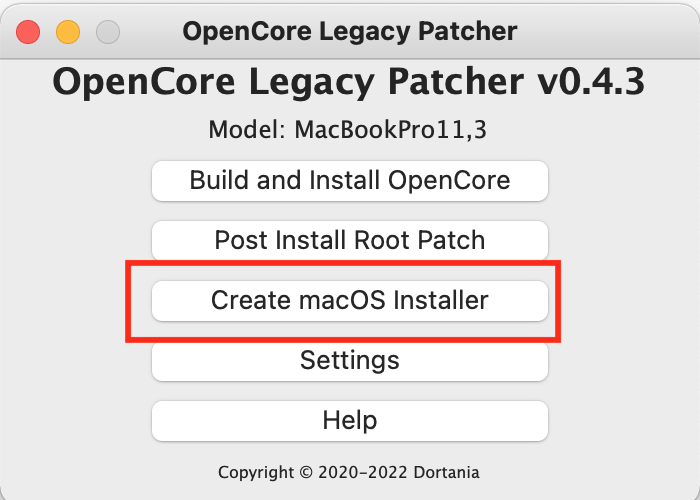Image resolution: width=700 pixels, height=500 pixels.
Task: Click the v0.4.3 version number in the heading
Action: click(x=591, y=82)
